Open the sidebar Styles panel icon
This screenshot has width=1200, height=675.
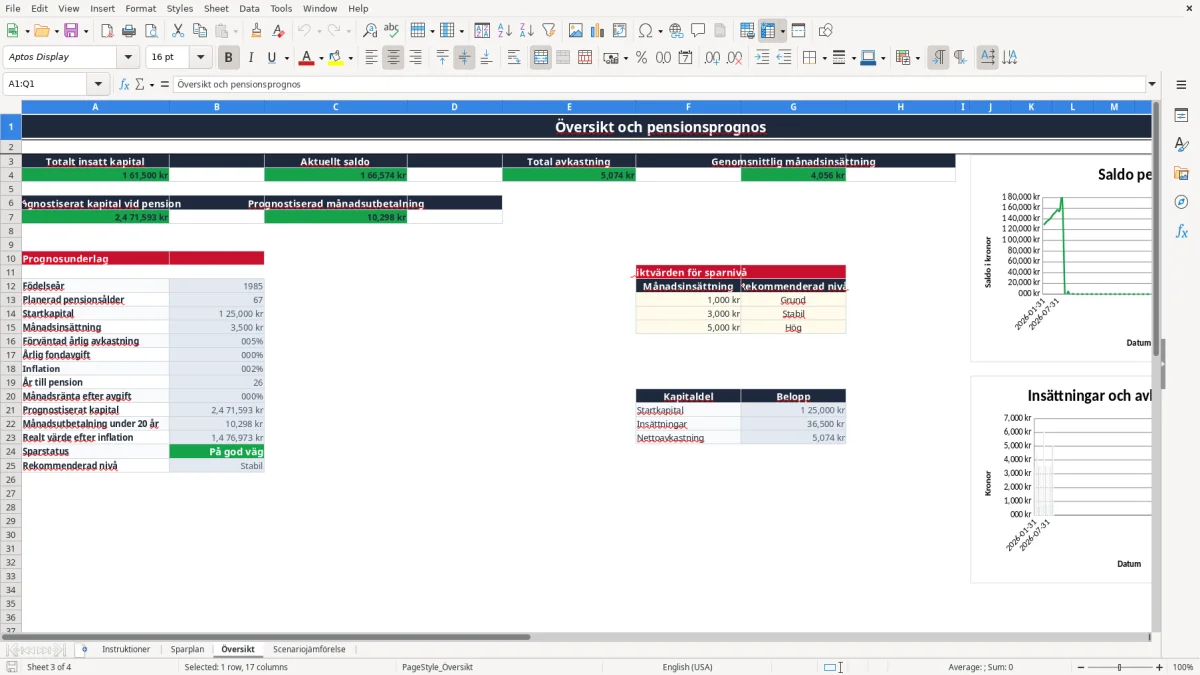tap(1181, 145)
